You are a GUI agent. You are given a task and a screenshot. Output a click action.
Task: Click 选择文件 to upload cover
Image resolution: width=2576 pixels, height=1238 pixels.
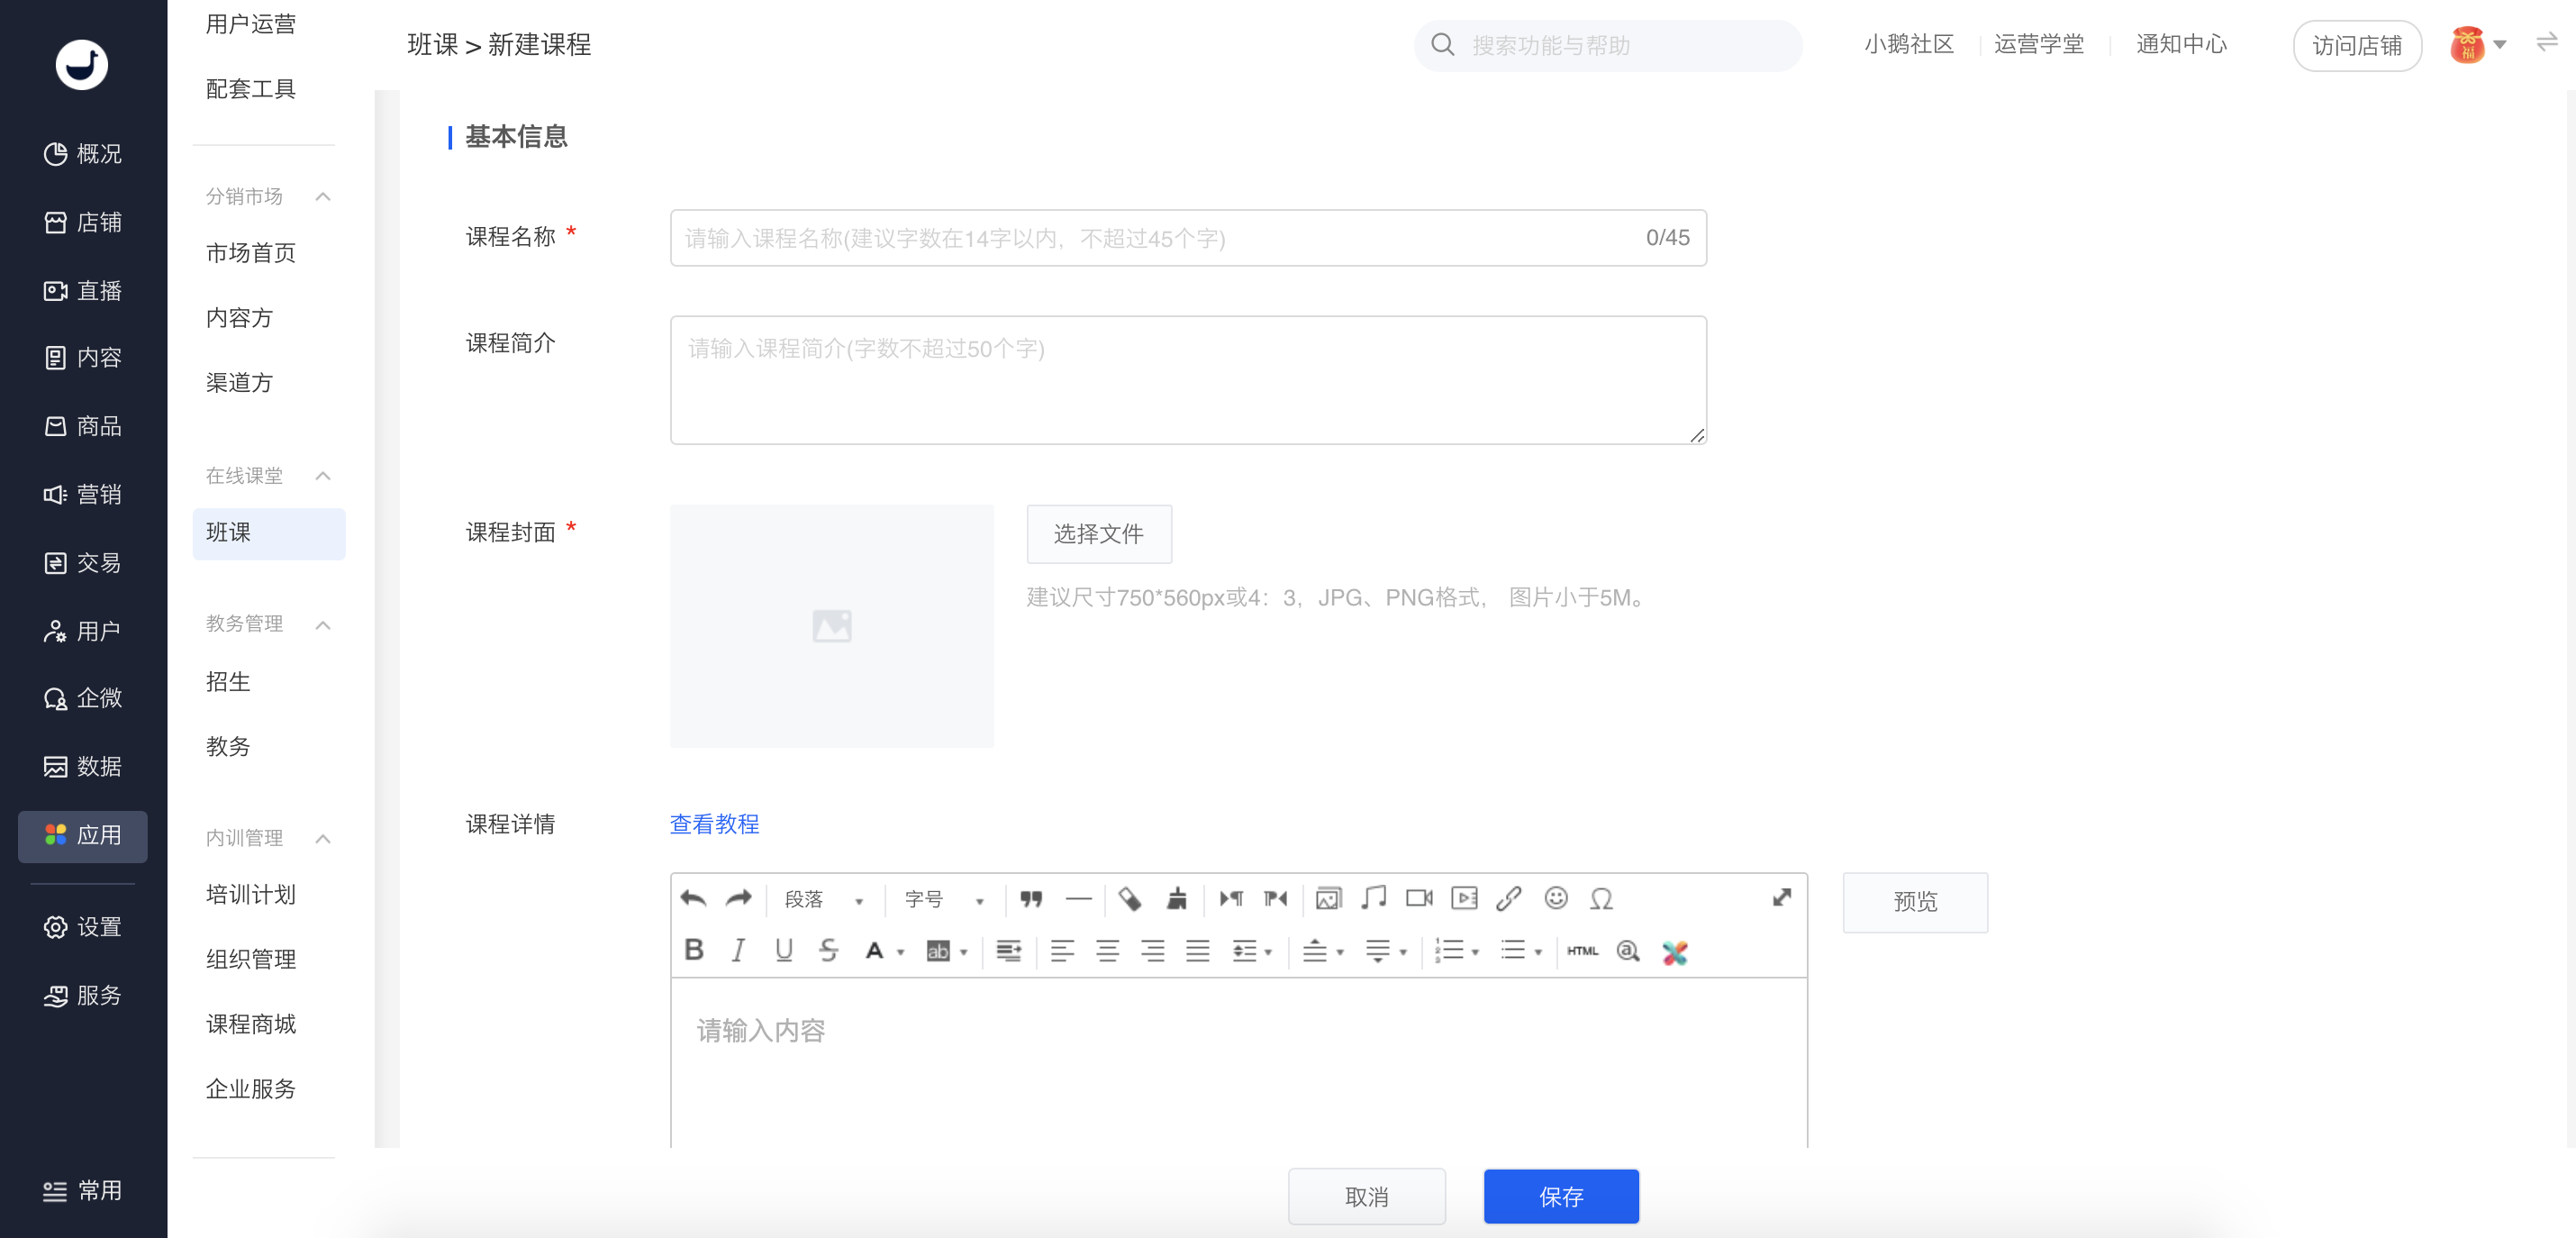tap(1099, 534)
